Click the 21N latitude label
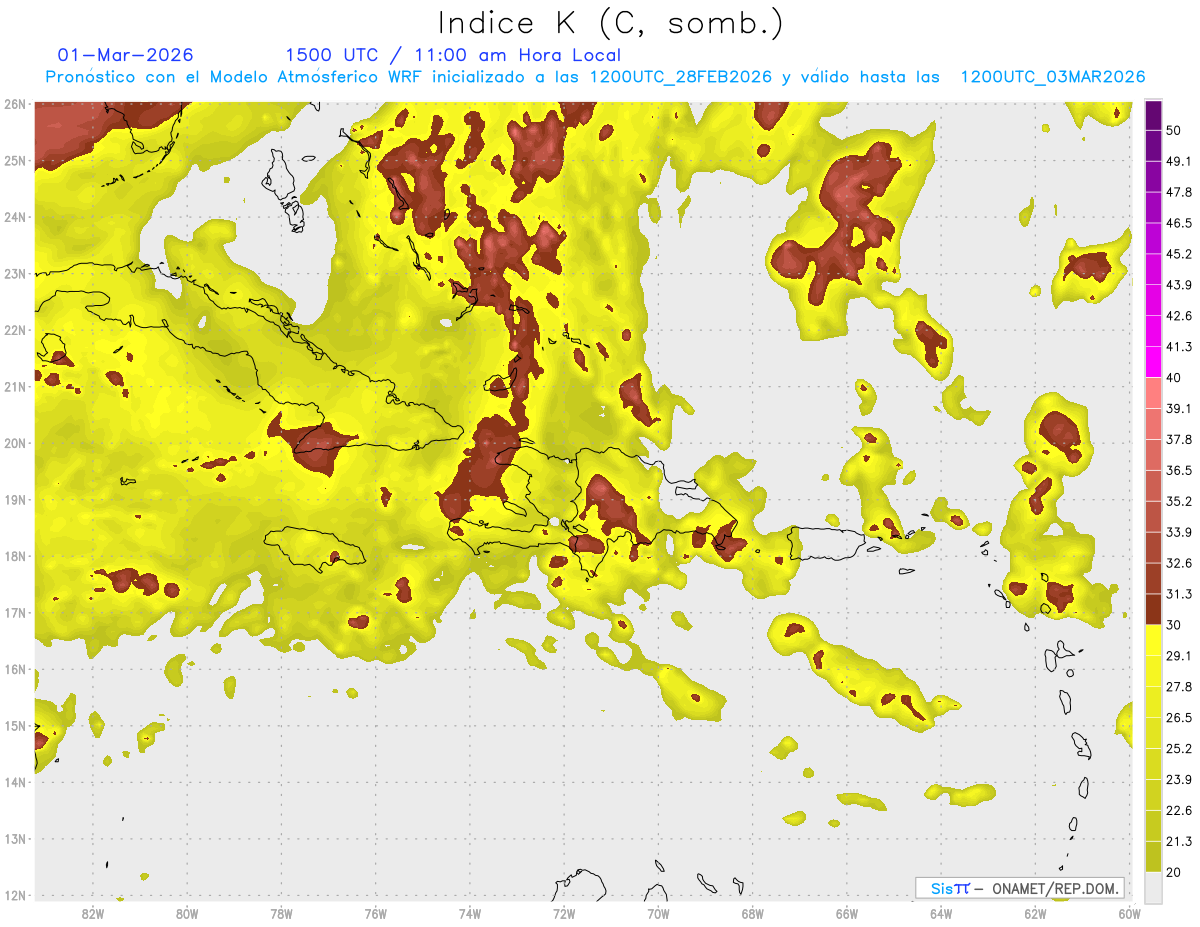Viewport: 1200px width, 927px height. coord(15,387)
